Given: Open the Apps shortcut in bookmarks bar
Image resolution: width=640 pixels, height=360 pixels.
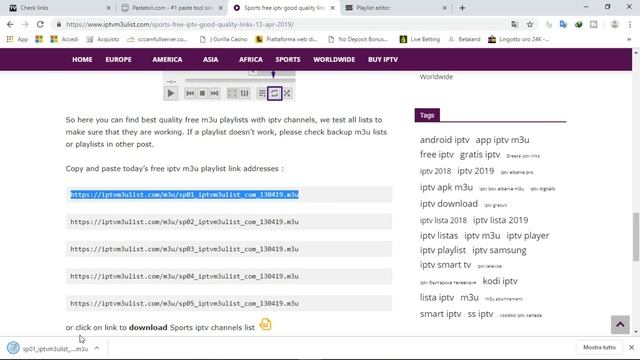Looking at the screenshot, I should pyautogui.click(x=17, y=39).
